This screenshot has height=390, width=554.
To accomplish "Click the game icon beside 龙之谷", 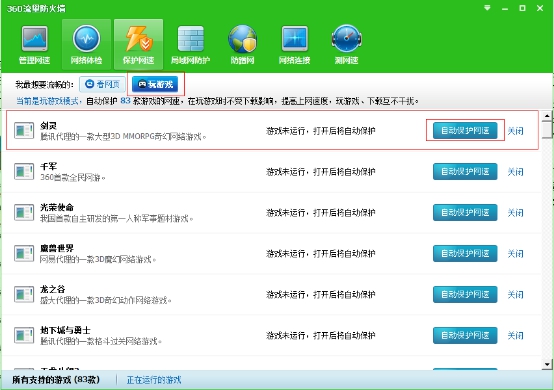I will [x=24, y=294].
